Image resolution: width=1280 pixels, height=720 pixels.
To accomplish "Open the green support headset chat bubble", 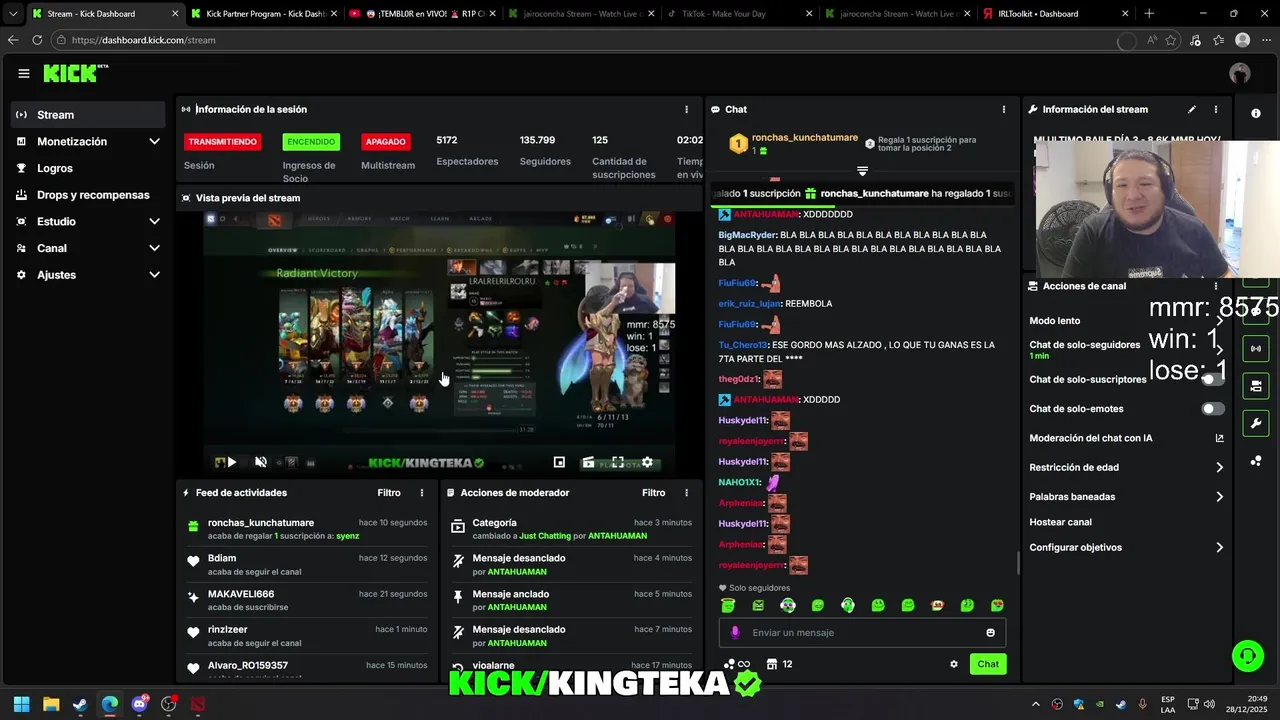I will 1247,656.
